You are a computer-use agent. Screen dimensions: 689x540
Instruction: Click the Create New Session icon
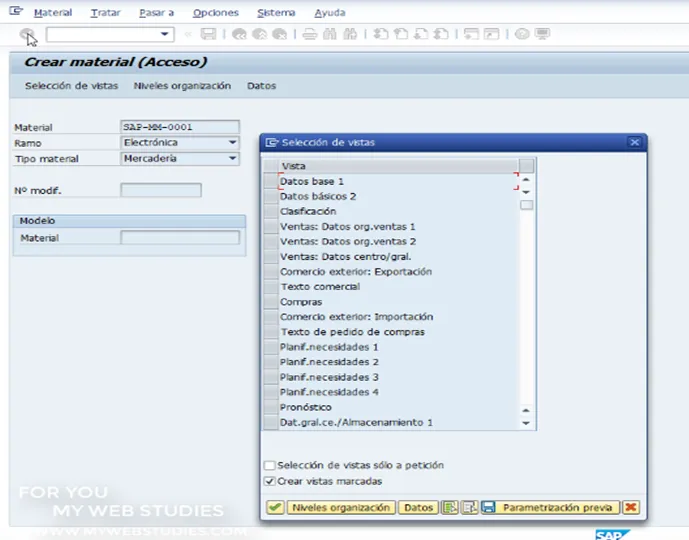click(471, 34)
